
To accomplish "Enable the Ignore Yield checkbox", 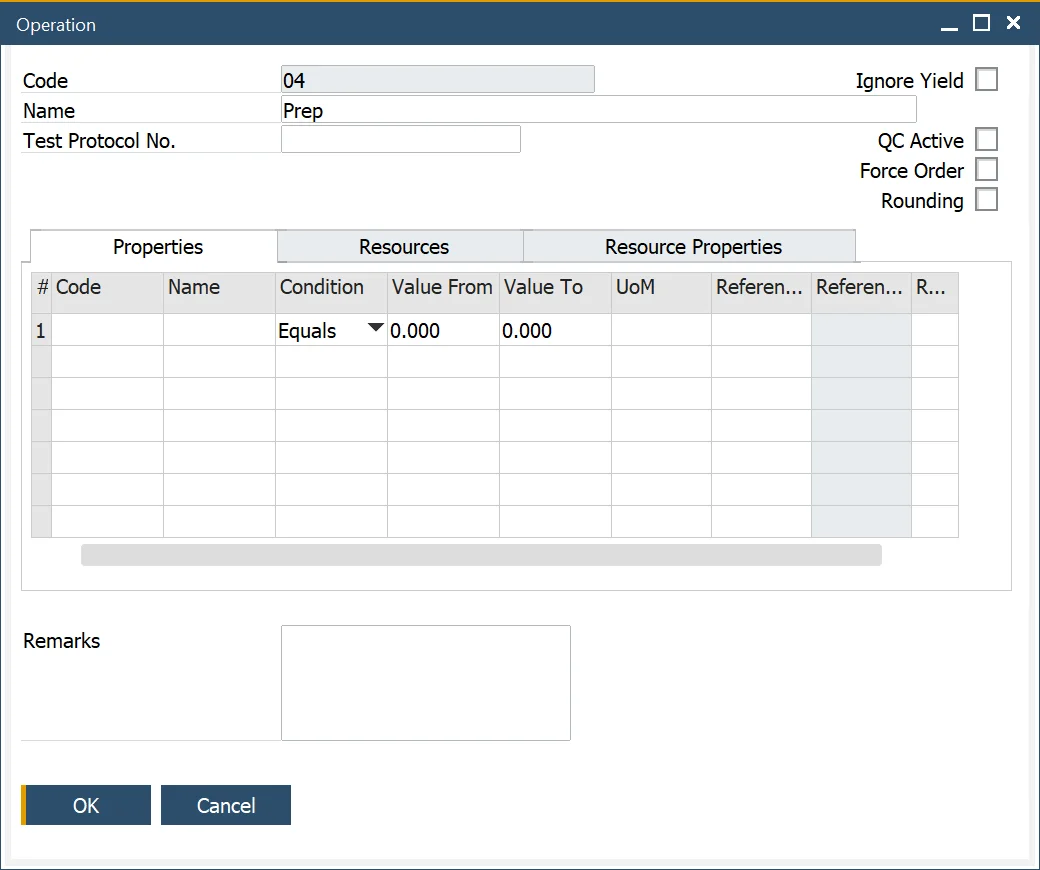I will [x=986, y=80].
